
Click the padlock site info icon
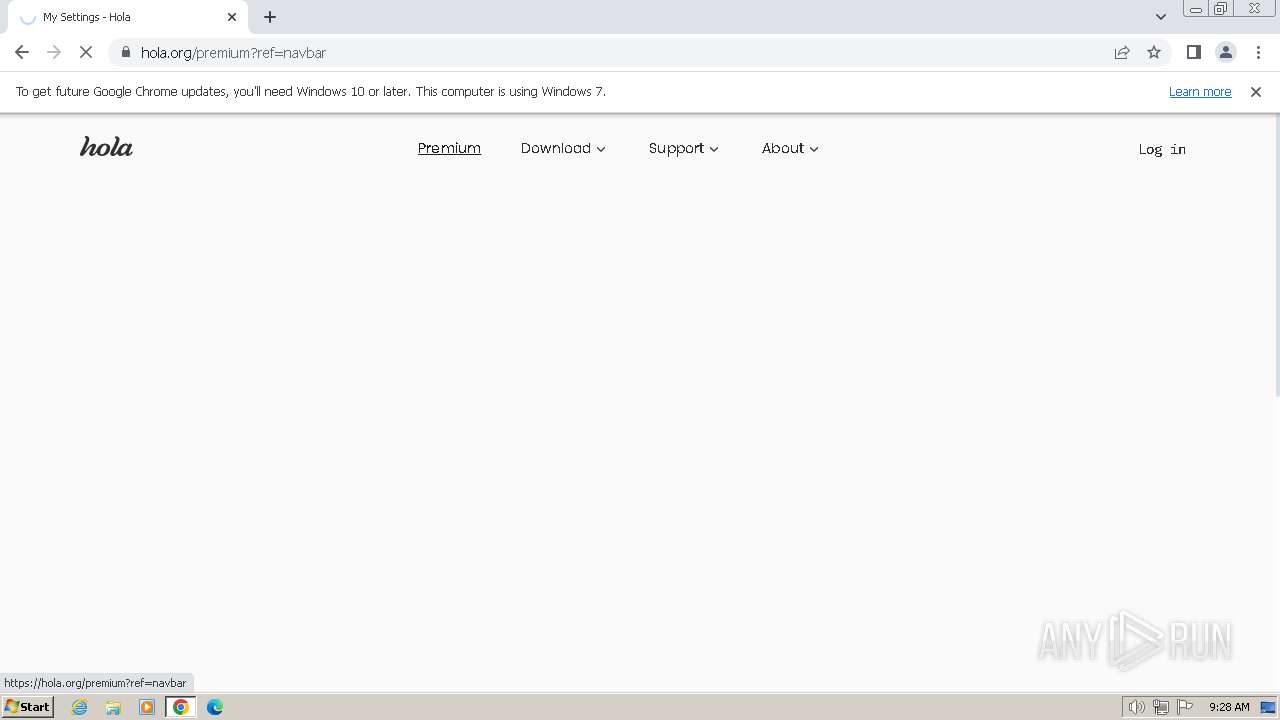(x=125, y=52)
